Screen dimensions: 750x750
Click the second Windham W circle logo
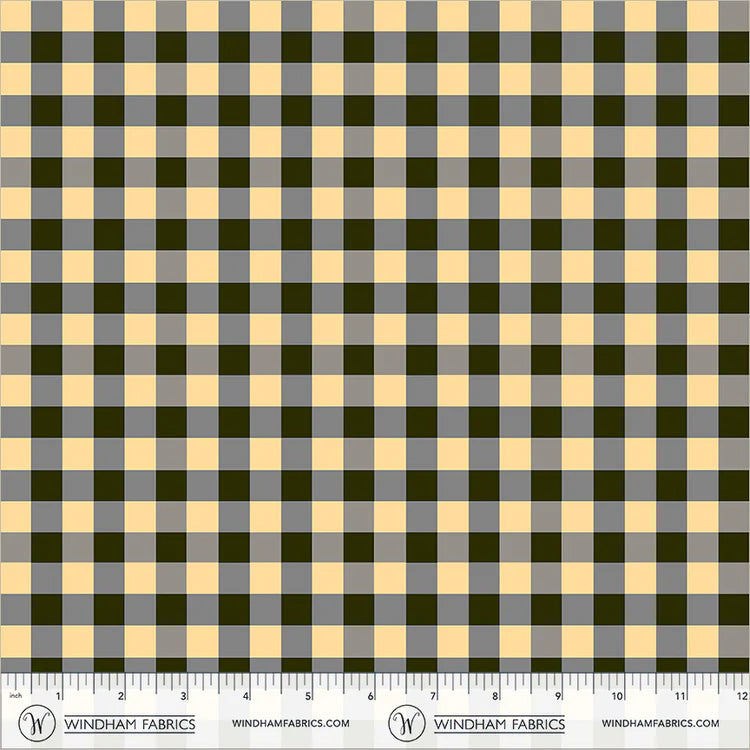407,723
